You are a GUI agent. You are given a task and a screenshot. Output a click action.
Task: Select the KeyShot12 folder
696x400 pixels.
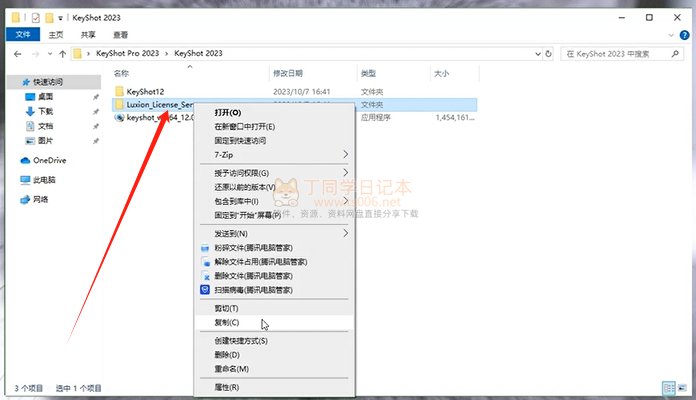point(145,91)
